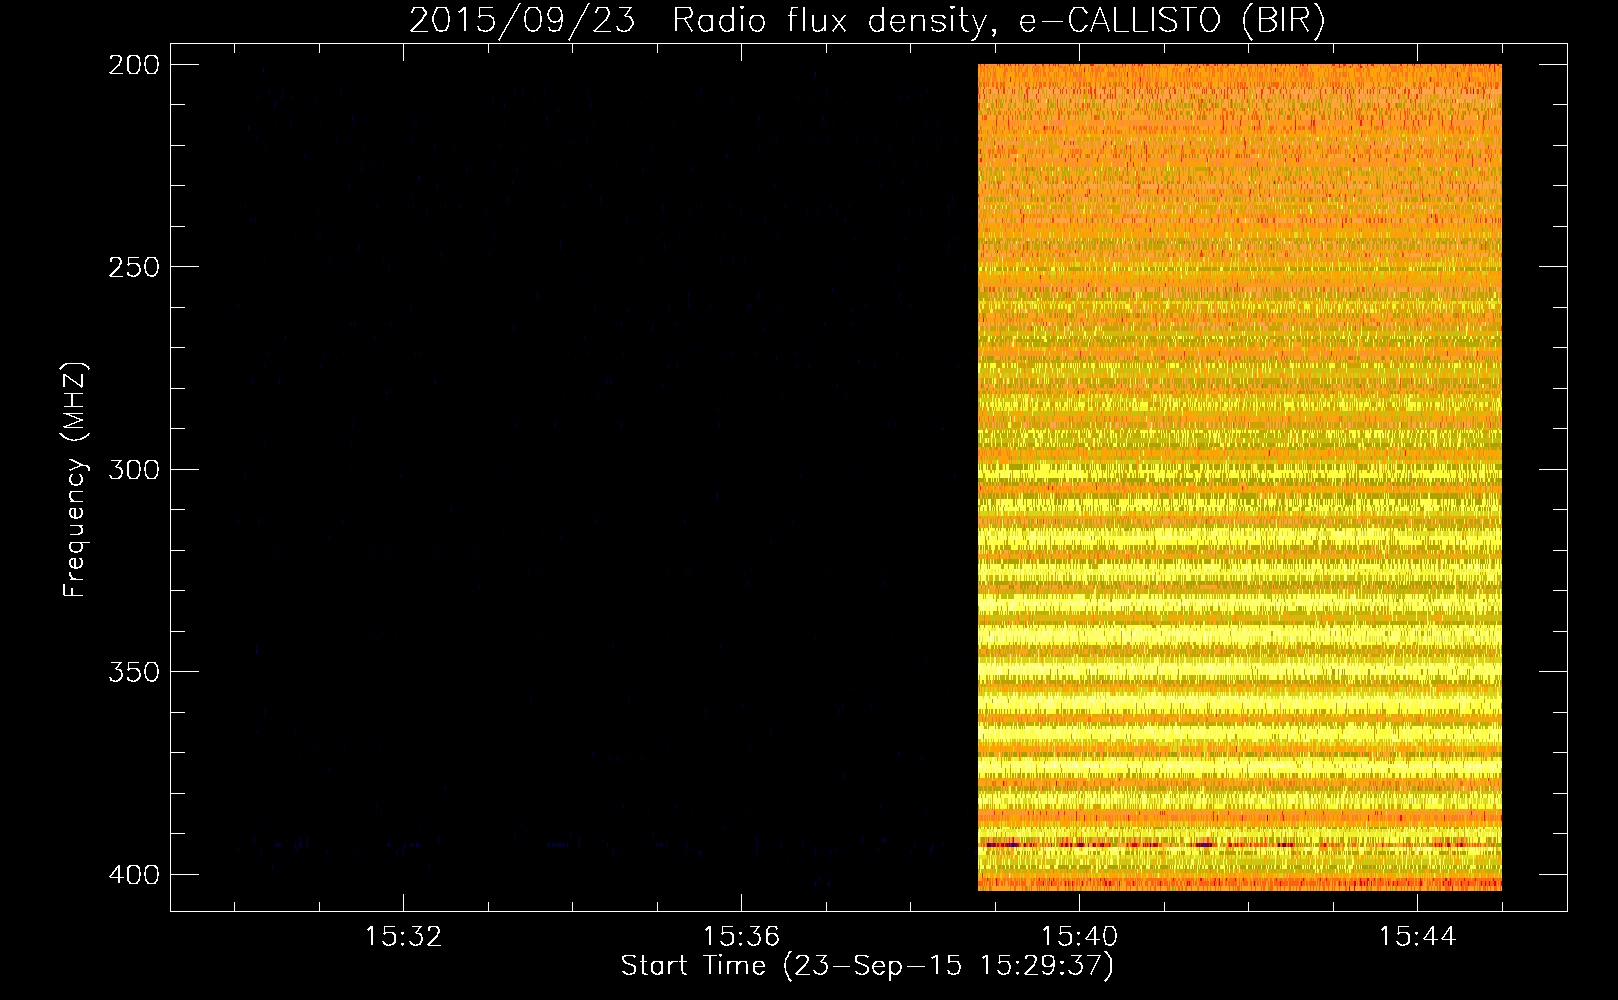Click the orange-yellow spectrogram data block

(x=1240, y=477)
